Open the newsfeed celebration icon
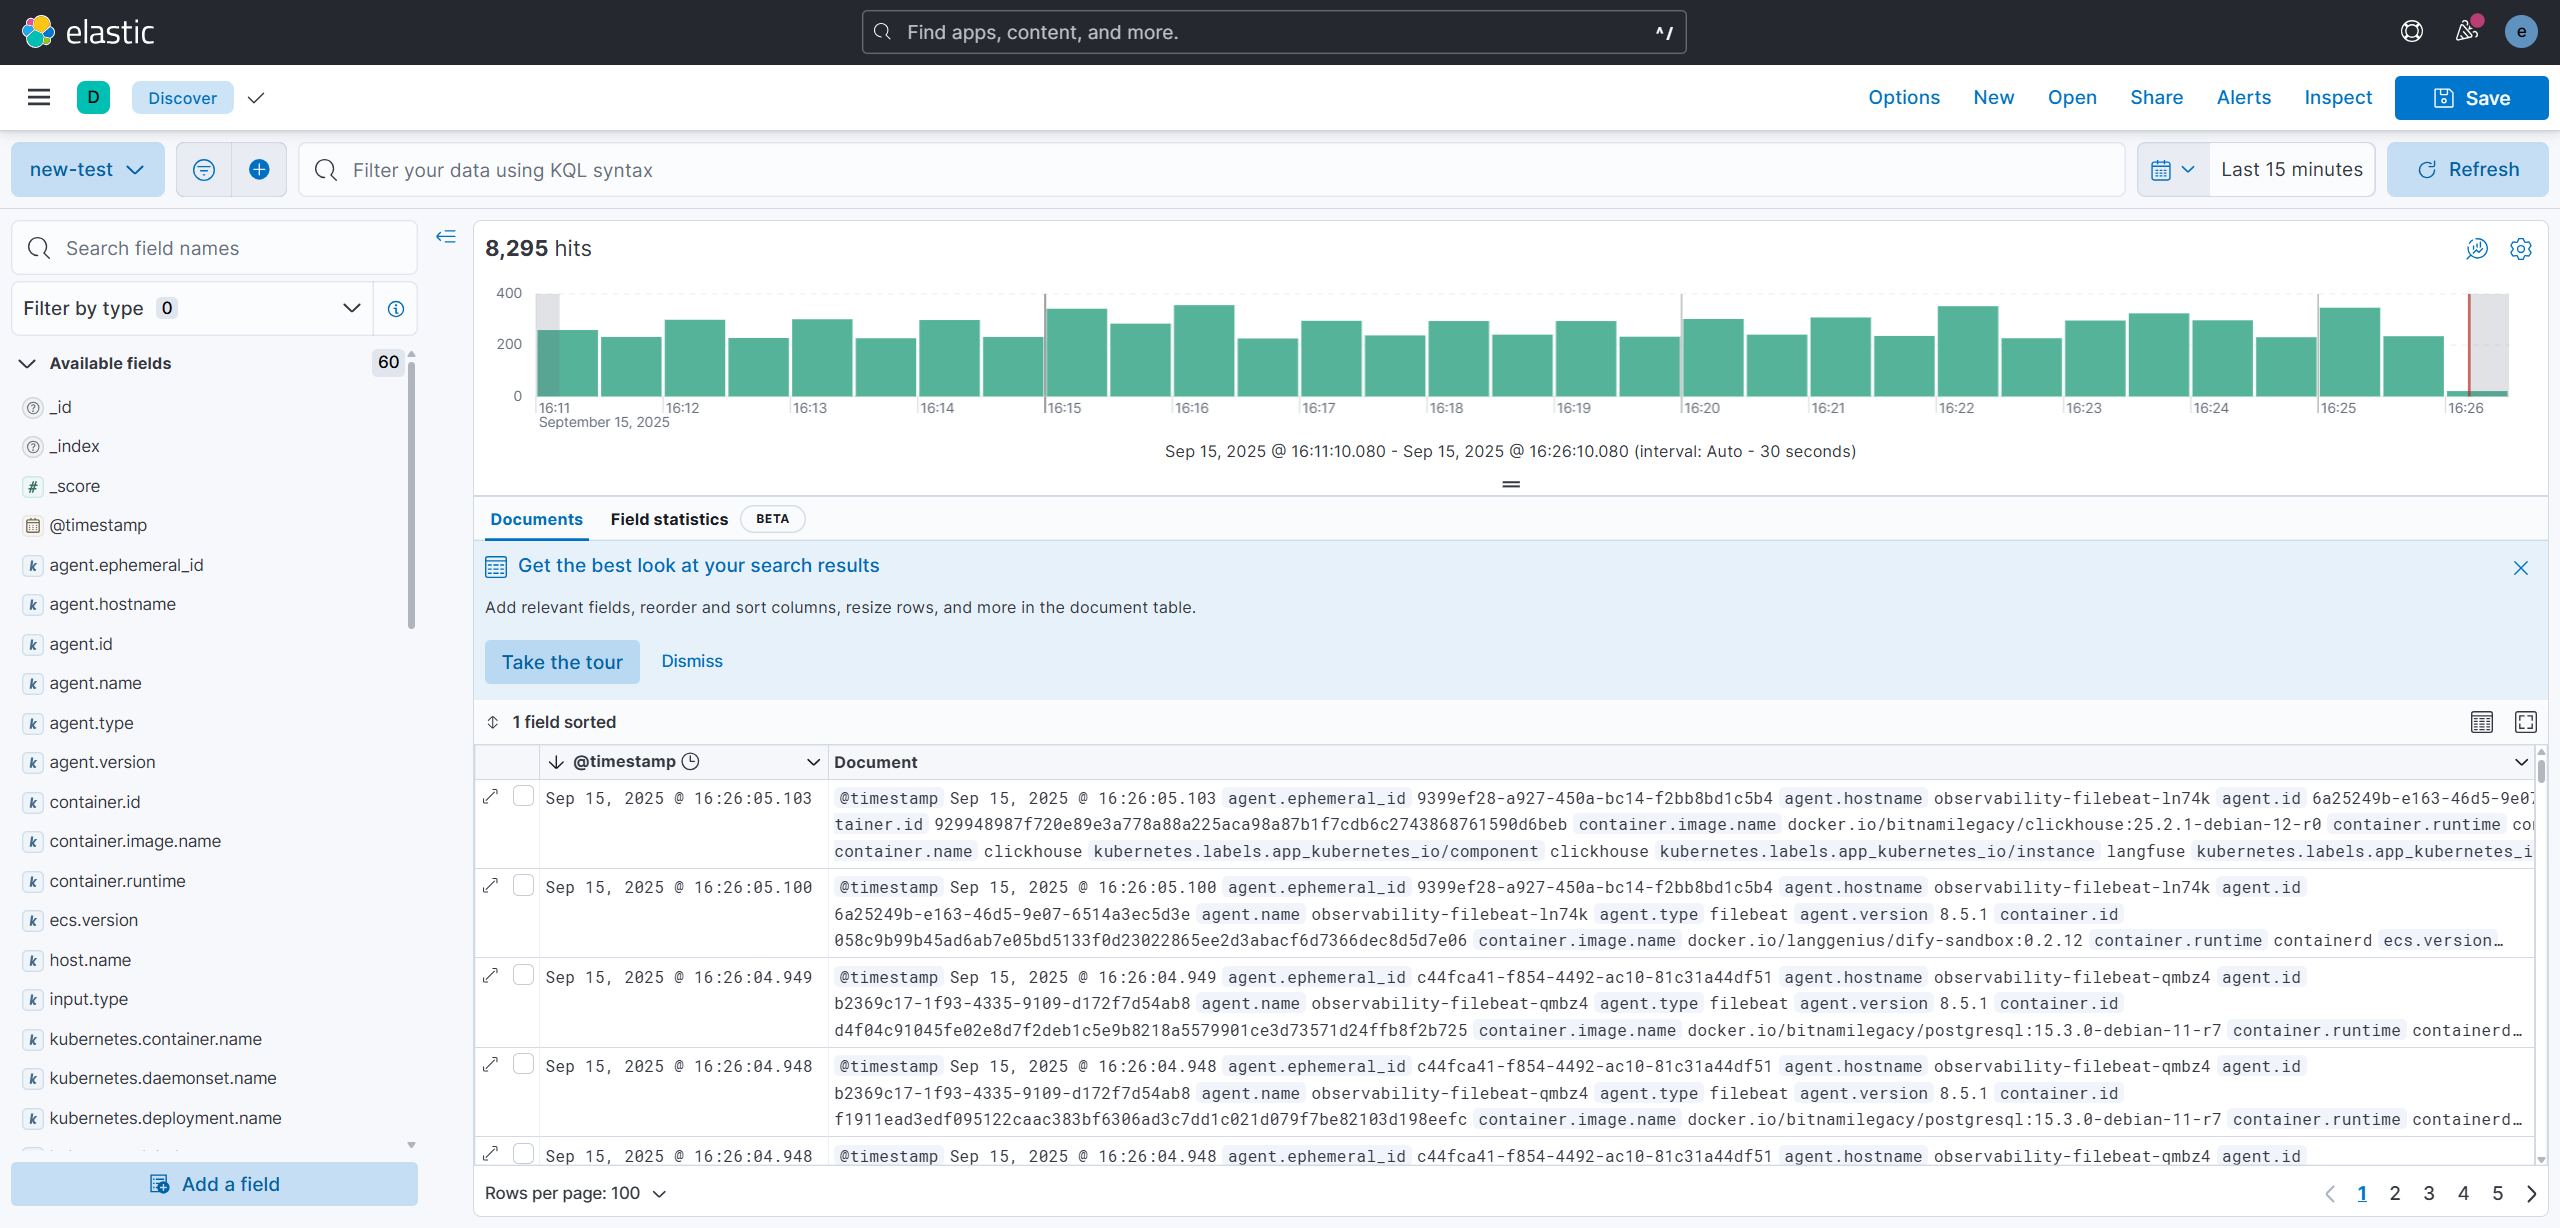The image size is (2560, 1228). (2467, 32)
